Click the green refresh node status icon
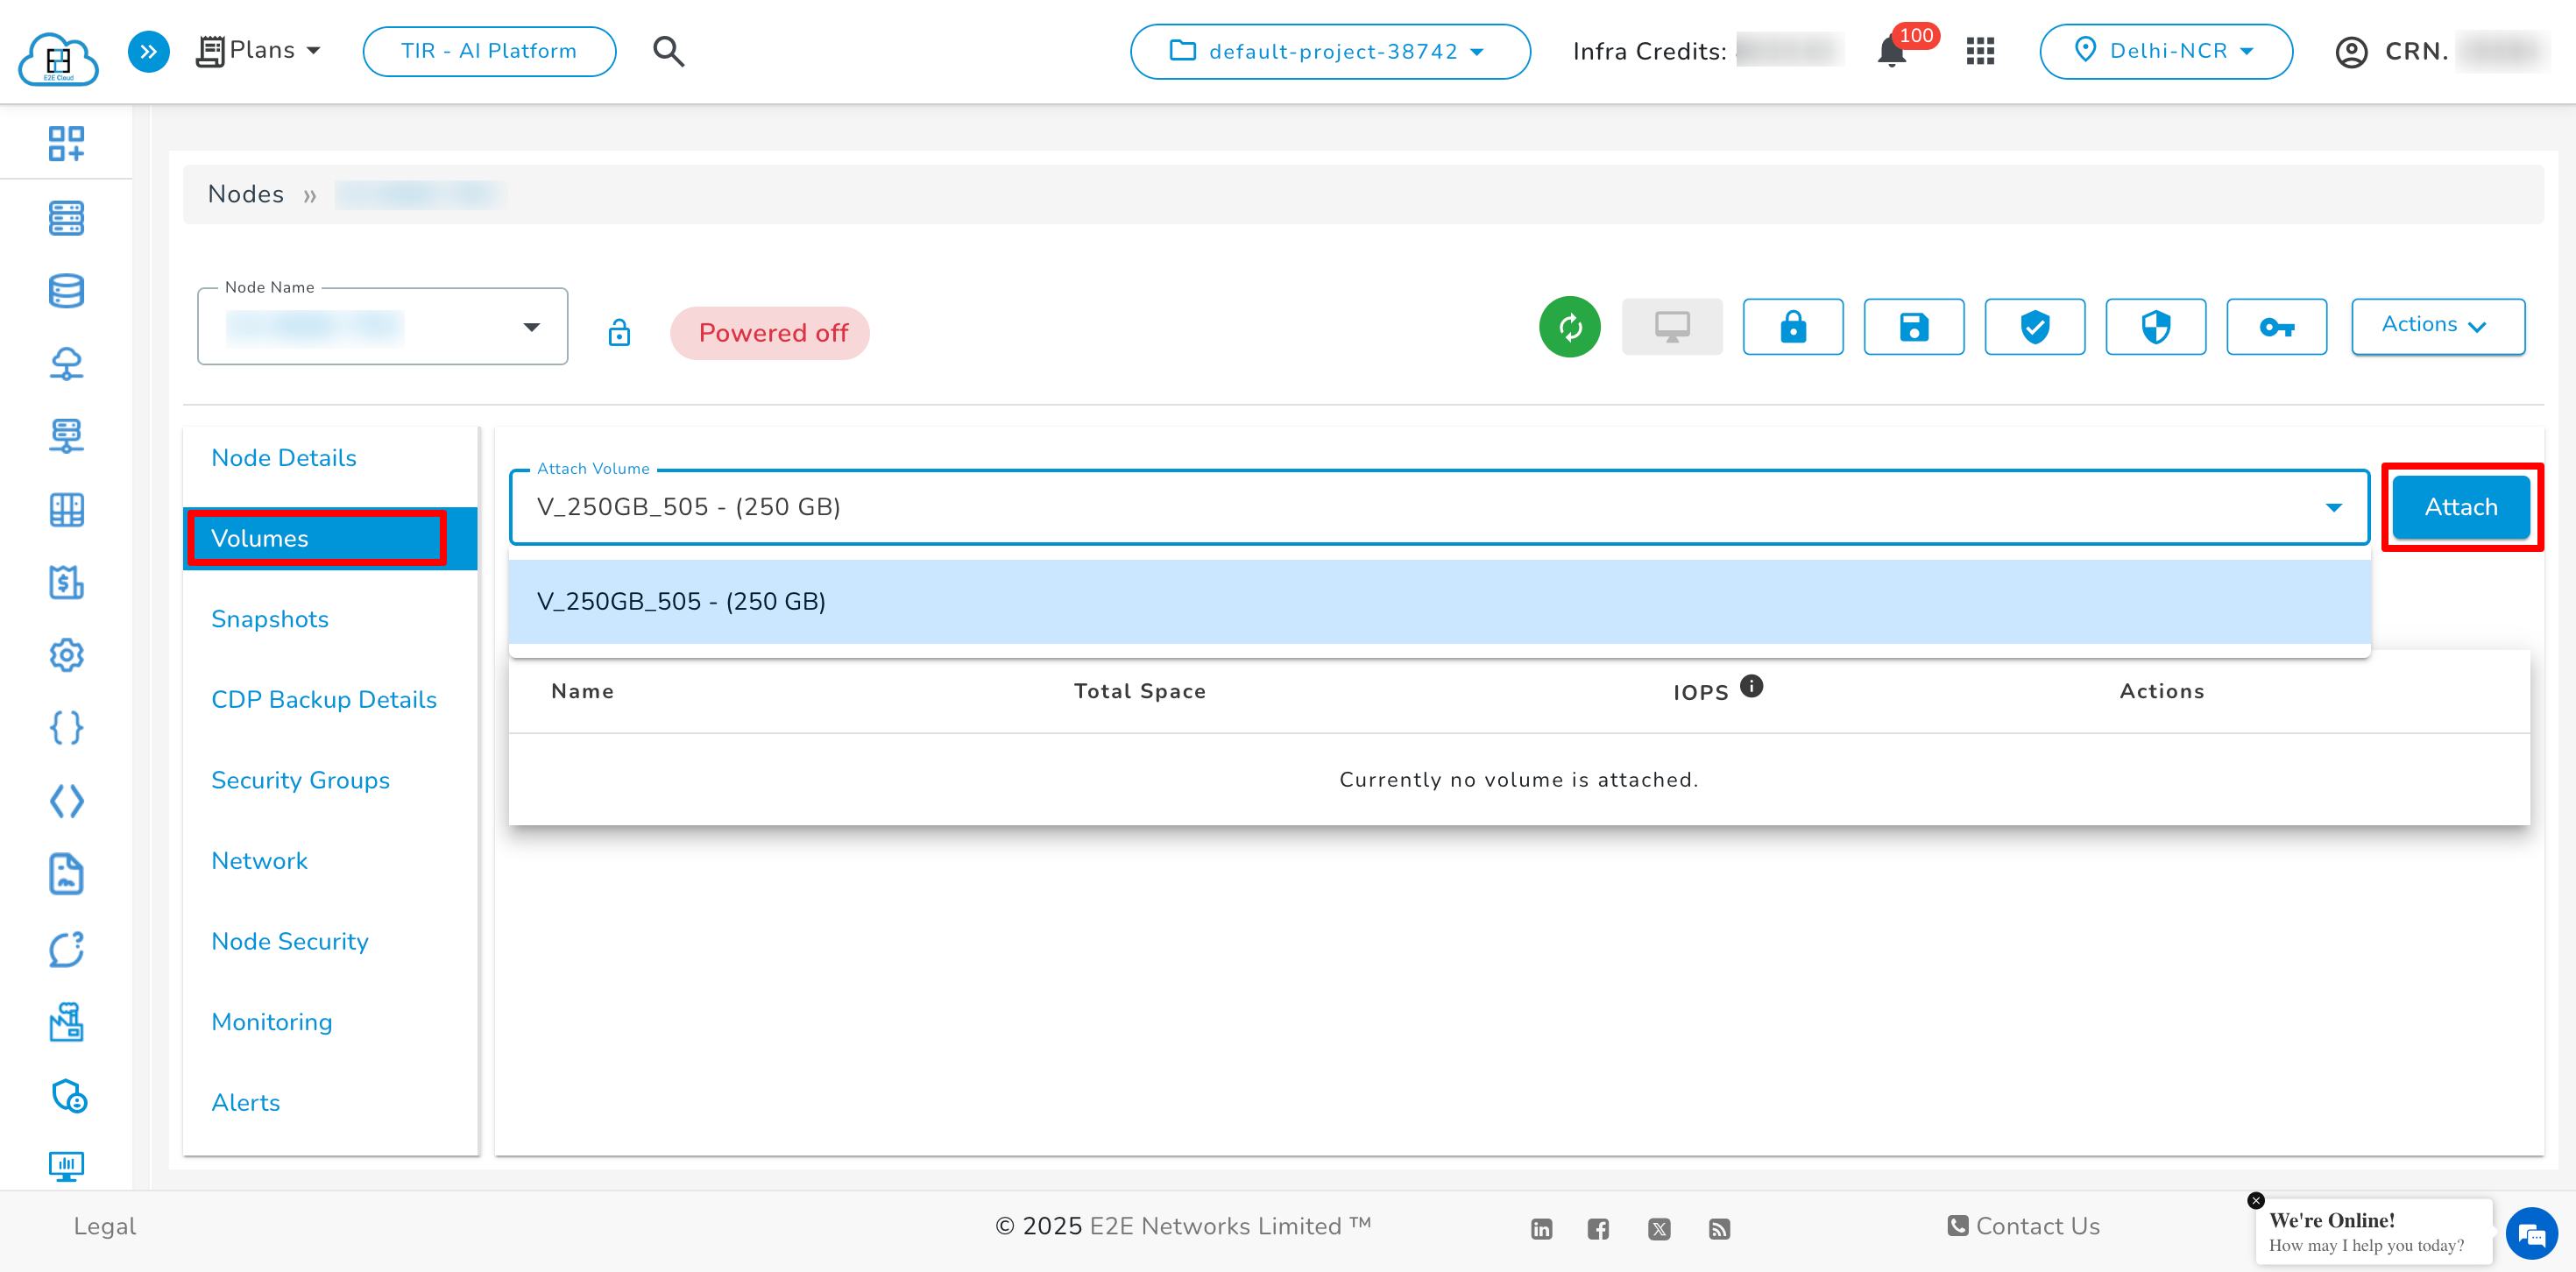The width and height of the screenshot is (2576, 1272). coord(1569,327)
